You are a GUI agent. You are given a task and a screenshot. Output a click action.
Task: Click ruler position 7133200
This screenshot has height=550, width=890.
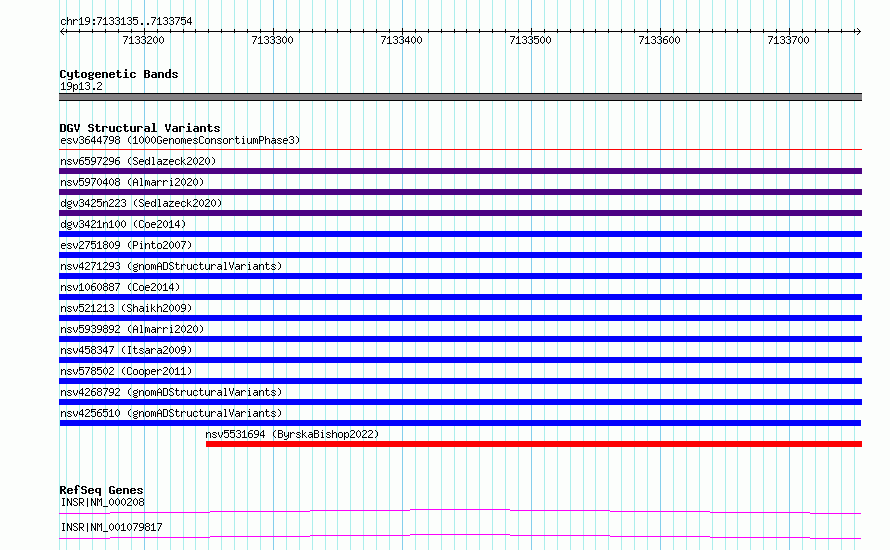[x=144, y=40]
